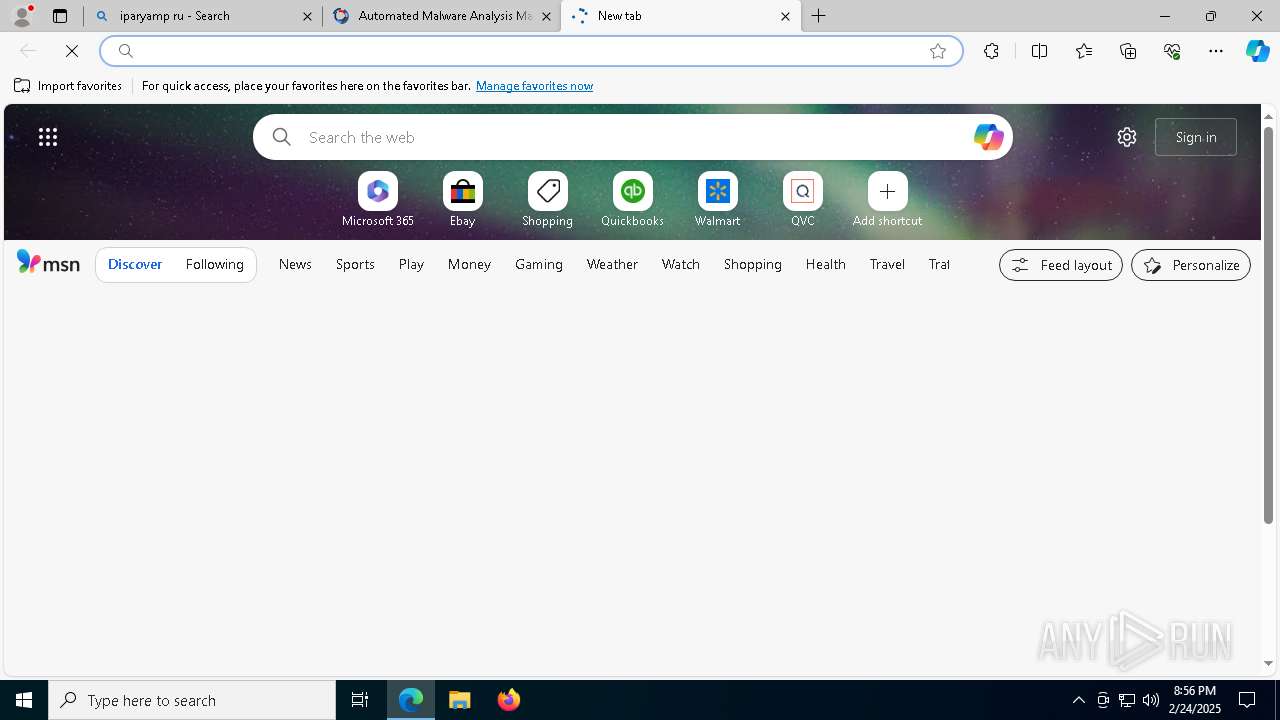
Task: Open the Weather category
Action: [x=612, y=264]
